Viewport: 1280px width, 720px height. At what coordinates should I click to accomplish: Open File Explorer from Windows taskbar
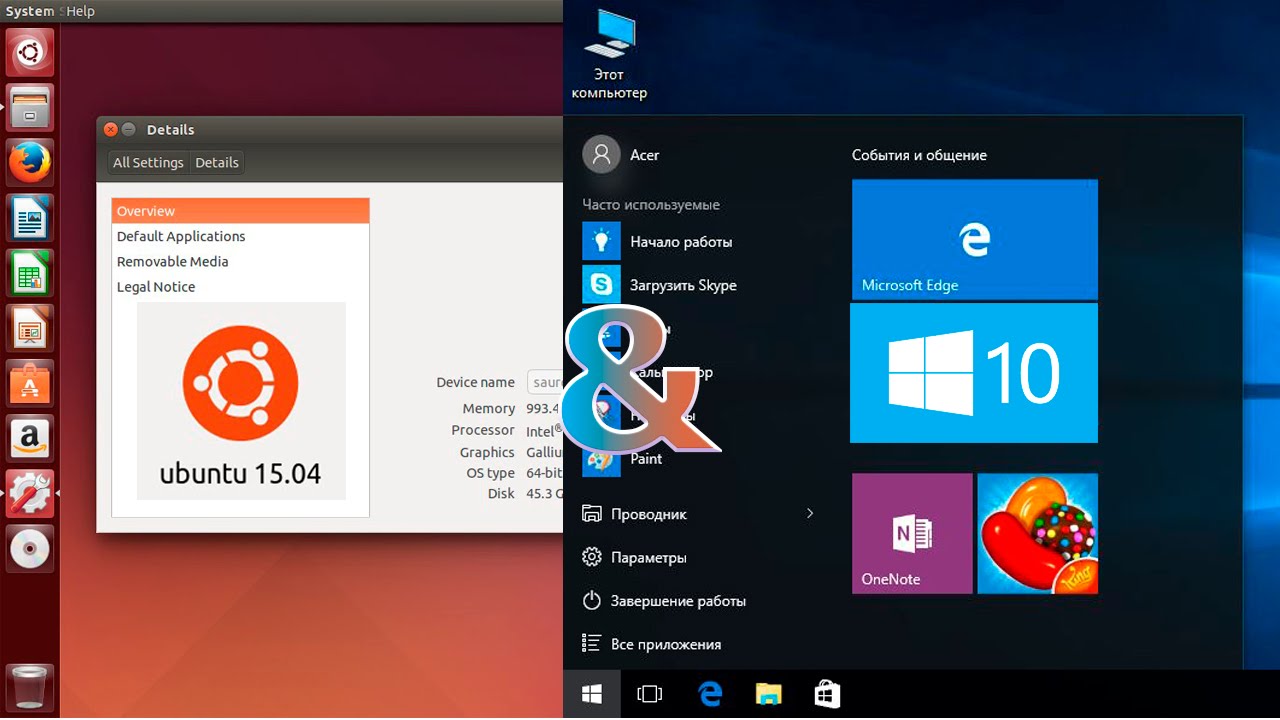(768, 694)
